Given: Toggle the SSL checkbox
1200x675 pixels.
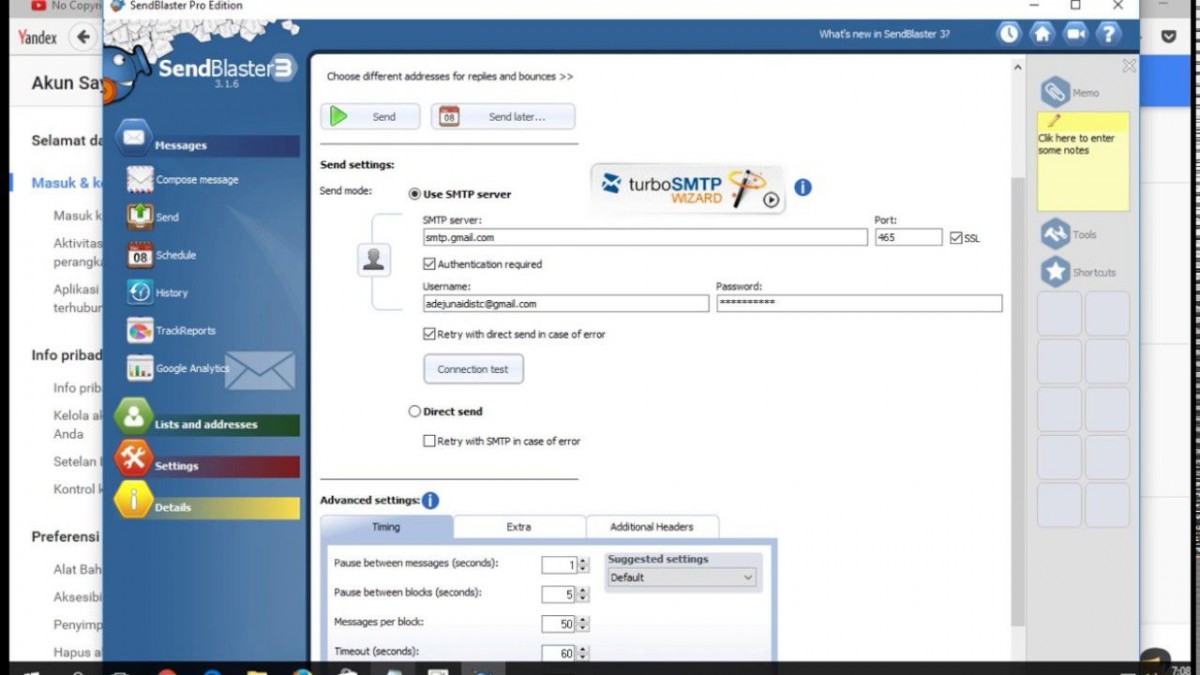Looking at the screenshot, I should click(956, 238).
